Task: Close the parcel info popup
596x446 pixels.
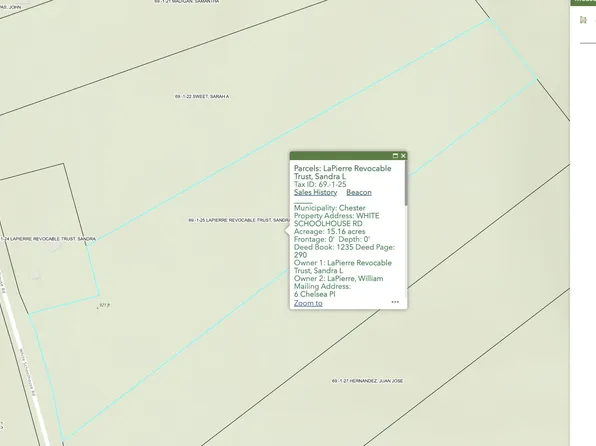Action: [x=403, y=156]
